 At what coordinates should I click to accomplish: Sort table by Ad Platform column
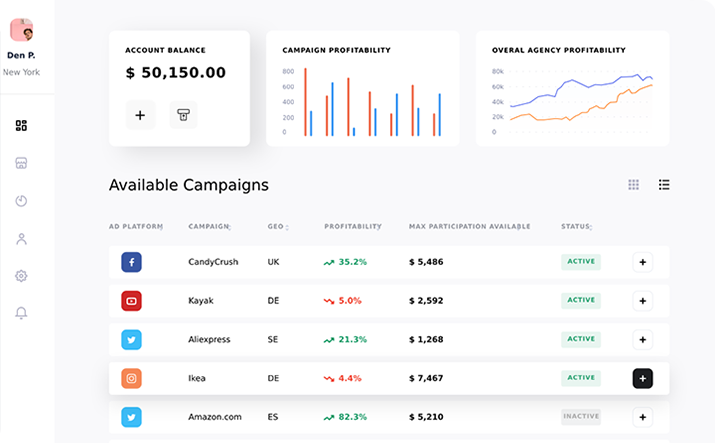point(135,227)
